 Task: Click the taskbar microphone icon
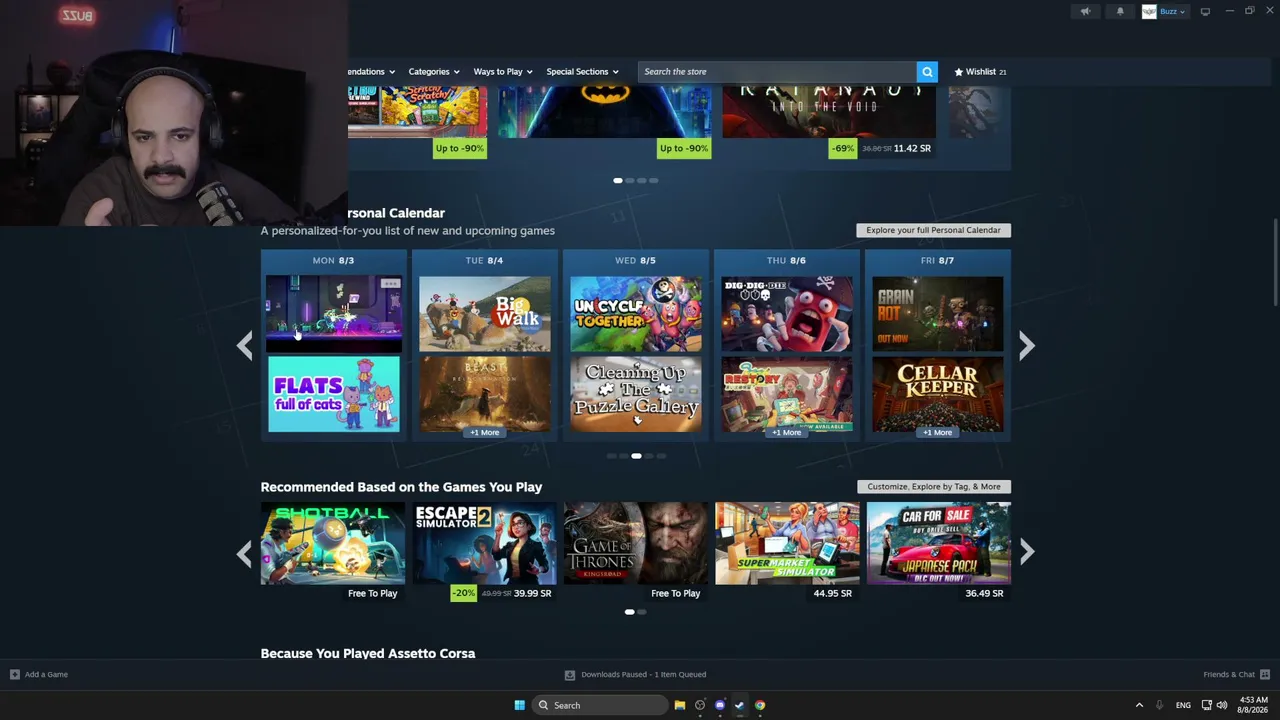[1160, 705]
